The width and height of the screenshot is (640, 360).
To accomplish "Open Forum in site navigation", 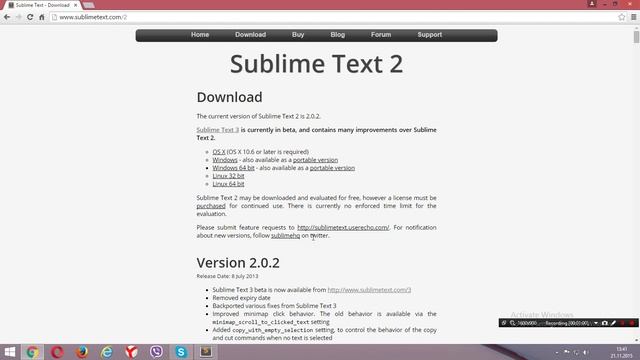I will (x=381, y=35).
